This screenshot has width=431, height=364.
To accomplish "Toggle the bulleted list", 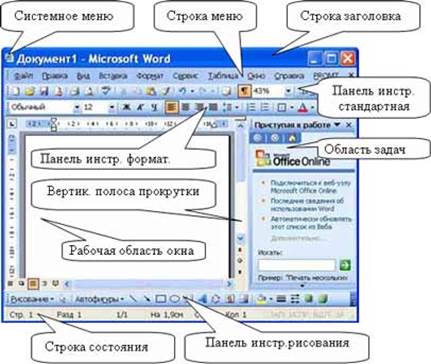I will pos(265,108).
